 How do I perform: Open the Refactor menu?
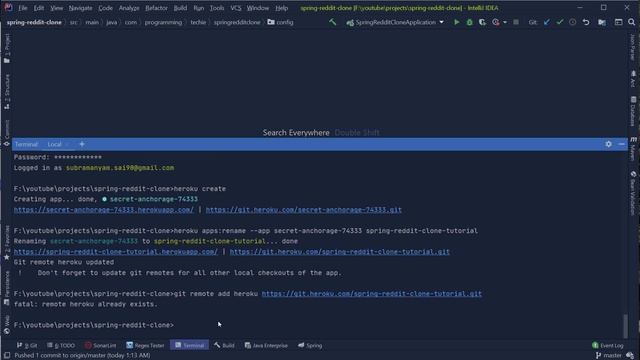pyautogui.click(x=156, y=8)
